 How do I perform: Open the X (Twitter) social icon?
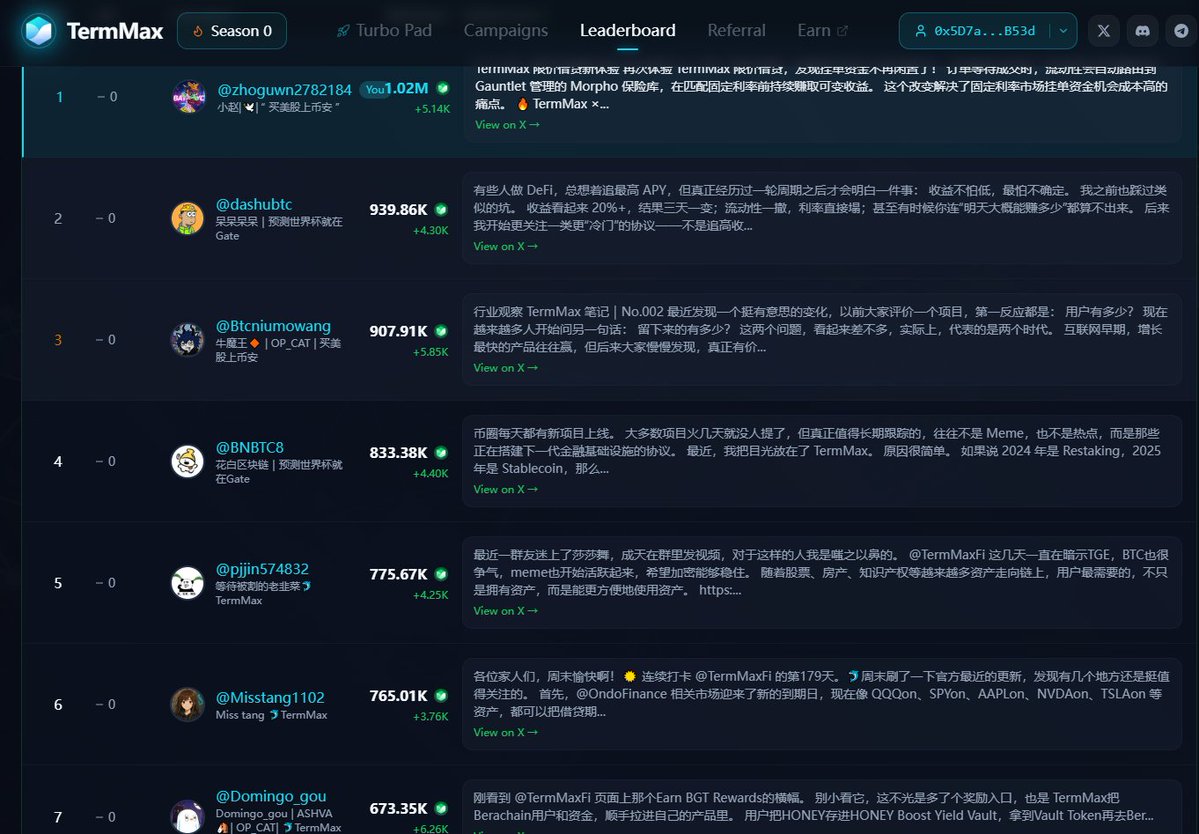tap(1103, 31)
